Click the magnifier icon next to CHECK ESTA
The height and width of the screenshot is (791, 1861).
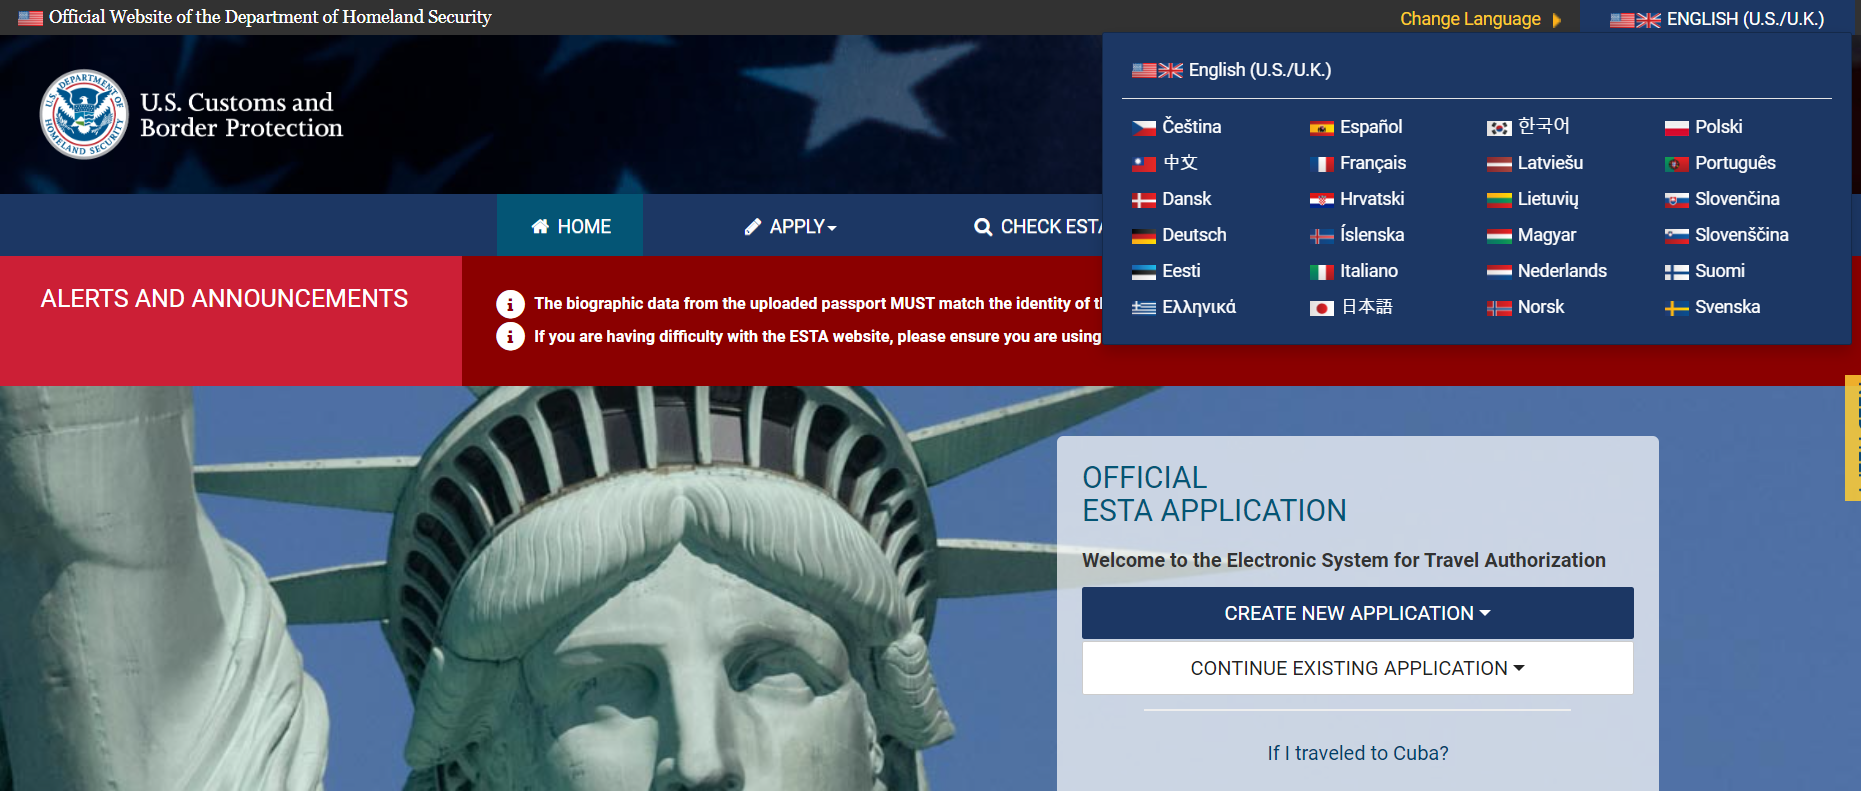983,227
